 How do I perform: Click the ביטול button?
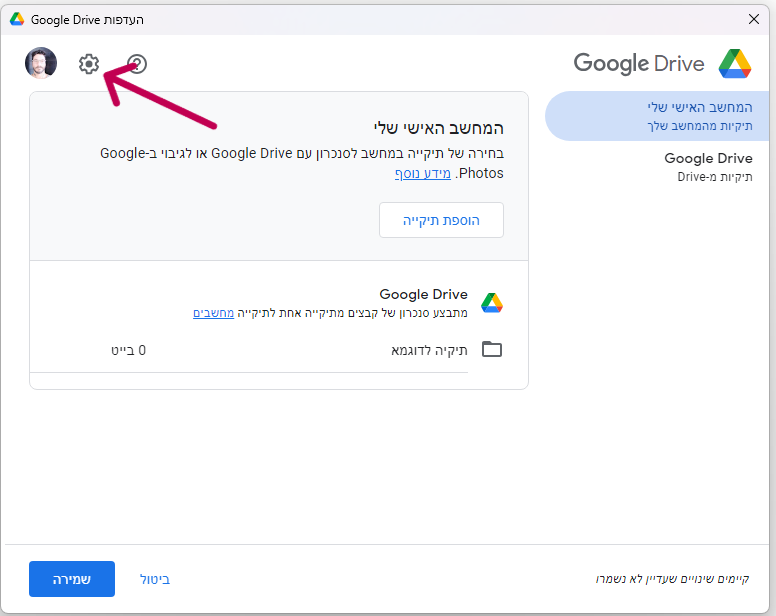pos(155,579)
